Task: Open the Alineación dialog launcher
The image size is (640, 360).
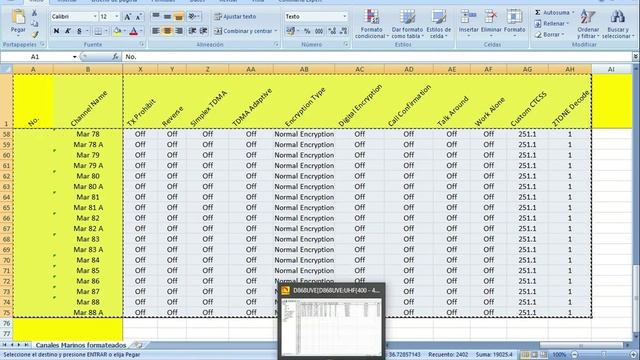Action: pyautogui.click(x=276, y=44)
